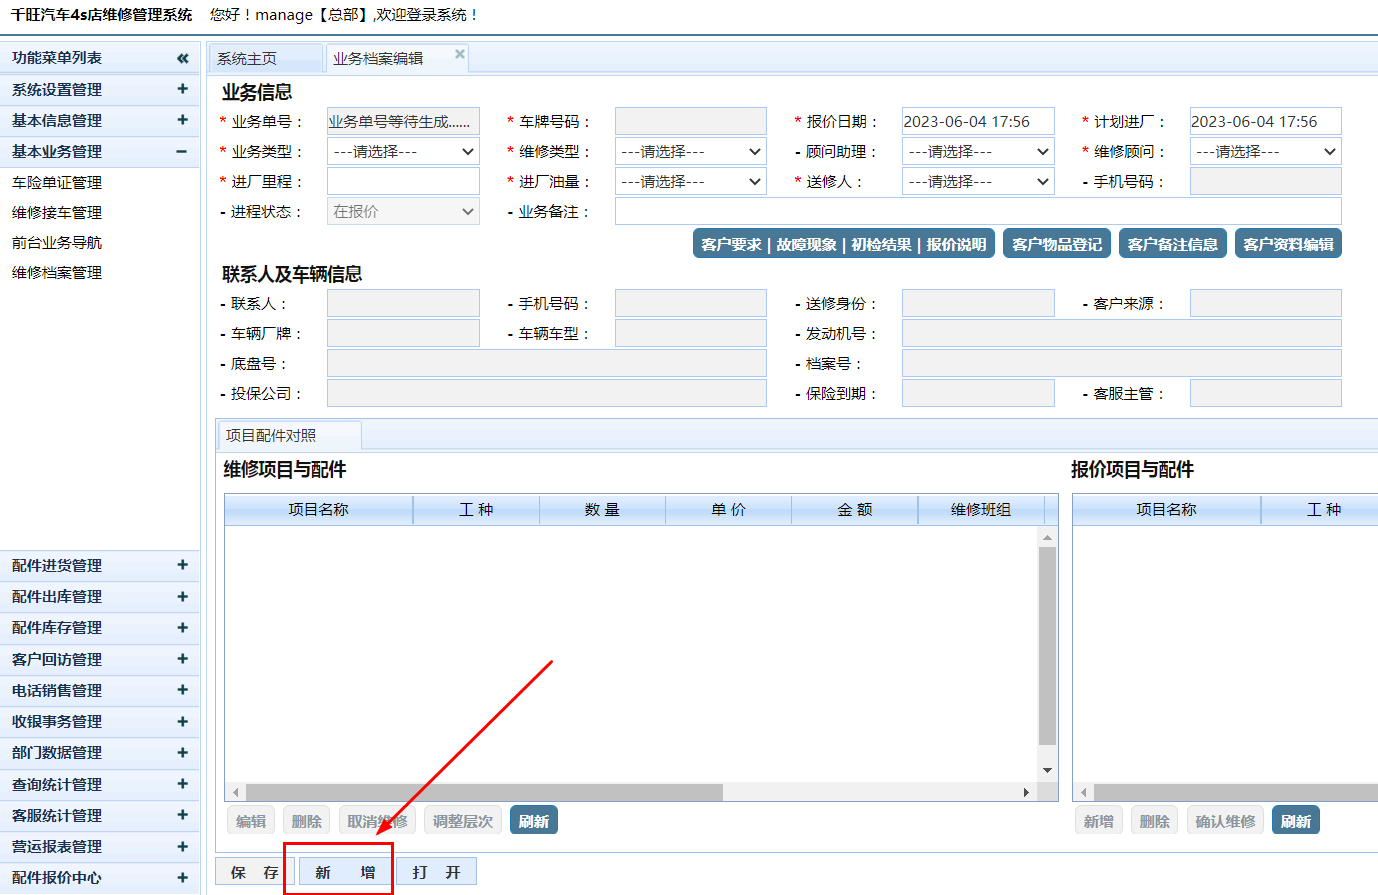
Task: Open the 维修顾问 dropdown
Action: coord(1265,152)
